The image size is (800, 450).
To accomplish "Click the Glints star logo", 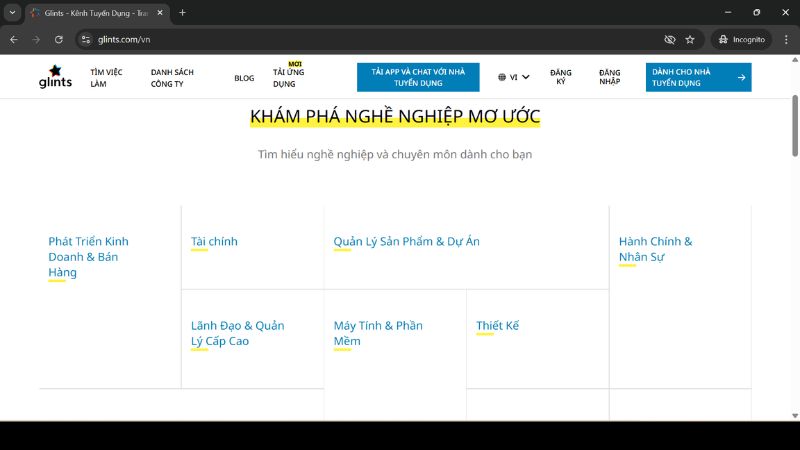I will [55, 77].
